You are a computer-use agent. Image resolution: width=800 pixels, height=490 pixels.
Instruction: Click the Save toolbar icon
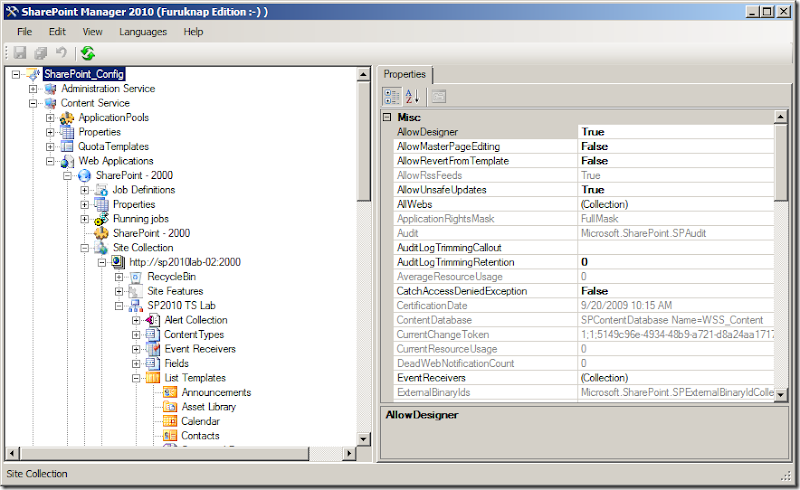[x=20, y=53]
